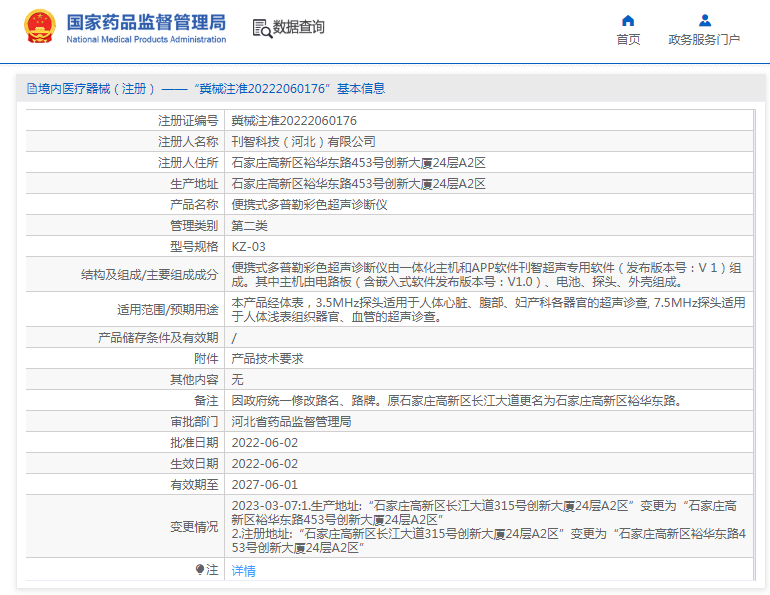This screenshot has width=770, height=595.
Task: Click the 变更情况 change details text
Action: tap(489, 527)
